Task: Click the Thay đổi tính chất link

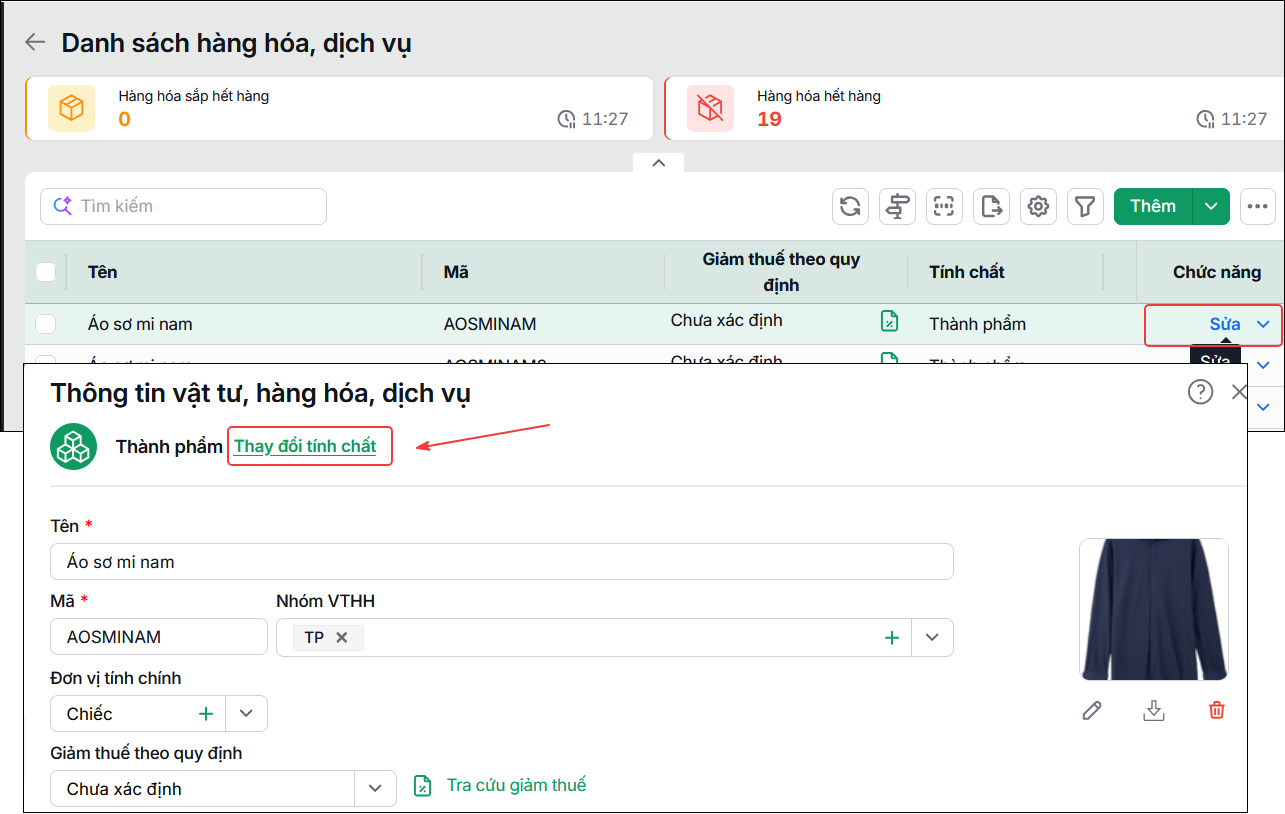Action: [305, 446]
